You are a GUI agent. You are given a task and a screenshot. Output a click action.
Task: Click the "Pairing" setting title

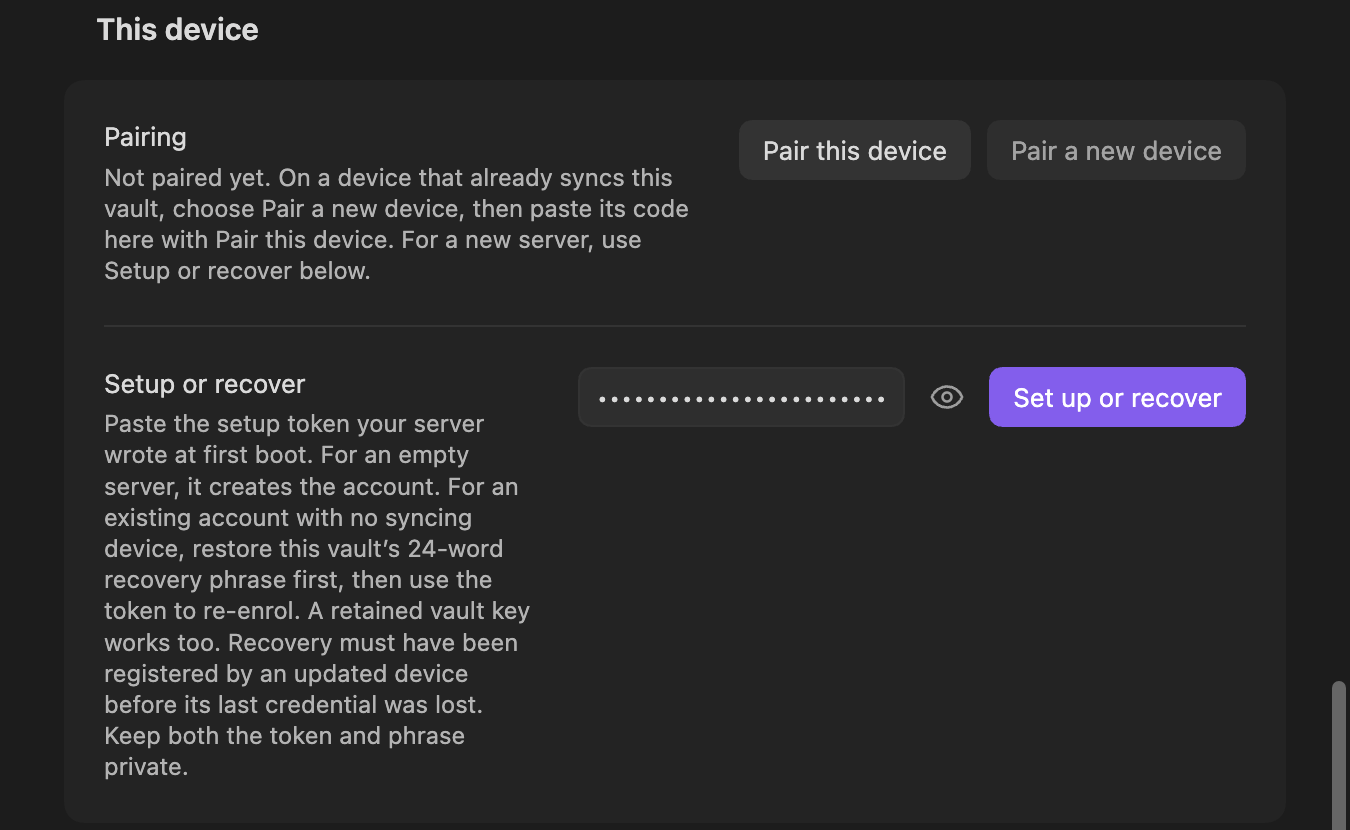(x=146, y=137)
